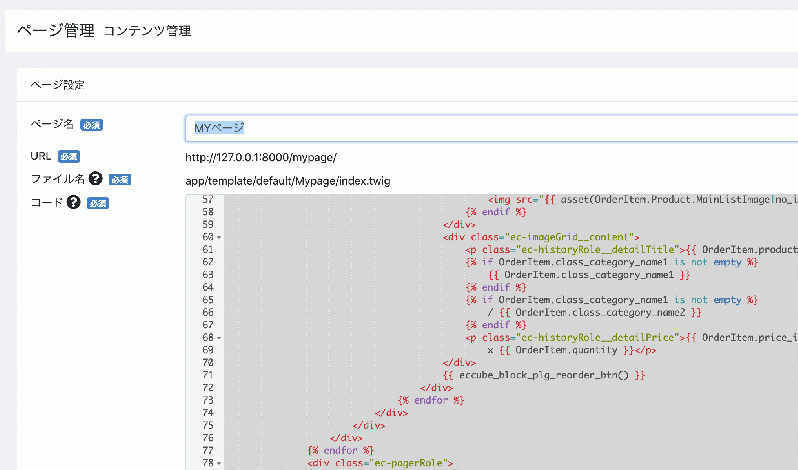
Task: Click the 必須 badge next to コード
Action: [98, 203]
